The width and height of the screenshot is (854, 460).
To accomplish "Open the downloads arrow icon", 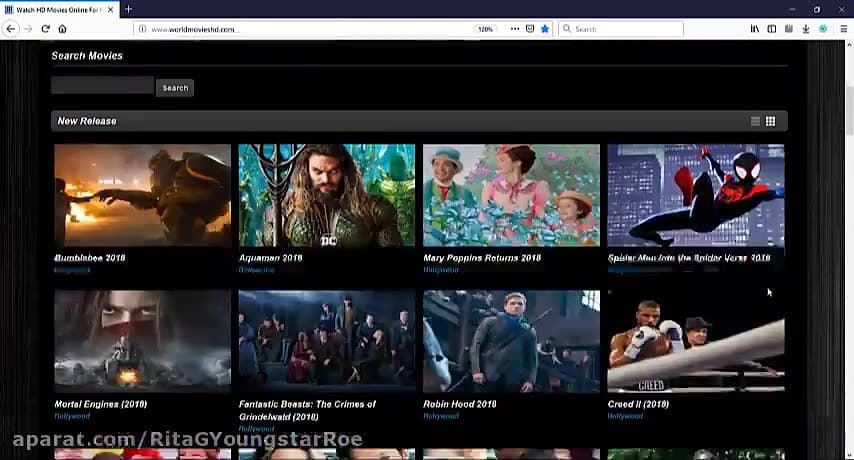I will click(806, 29).
